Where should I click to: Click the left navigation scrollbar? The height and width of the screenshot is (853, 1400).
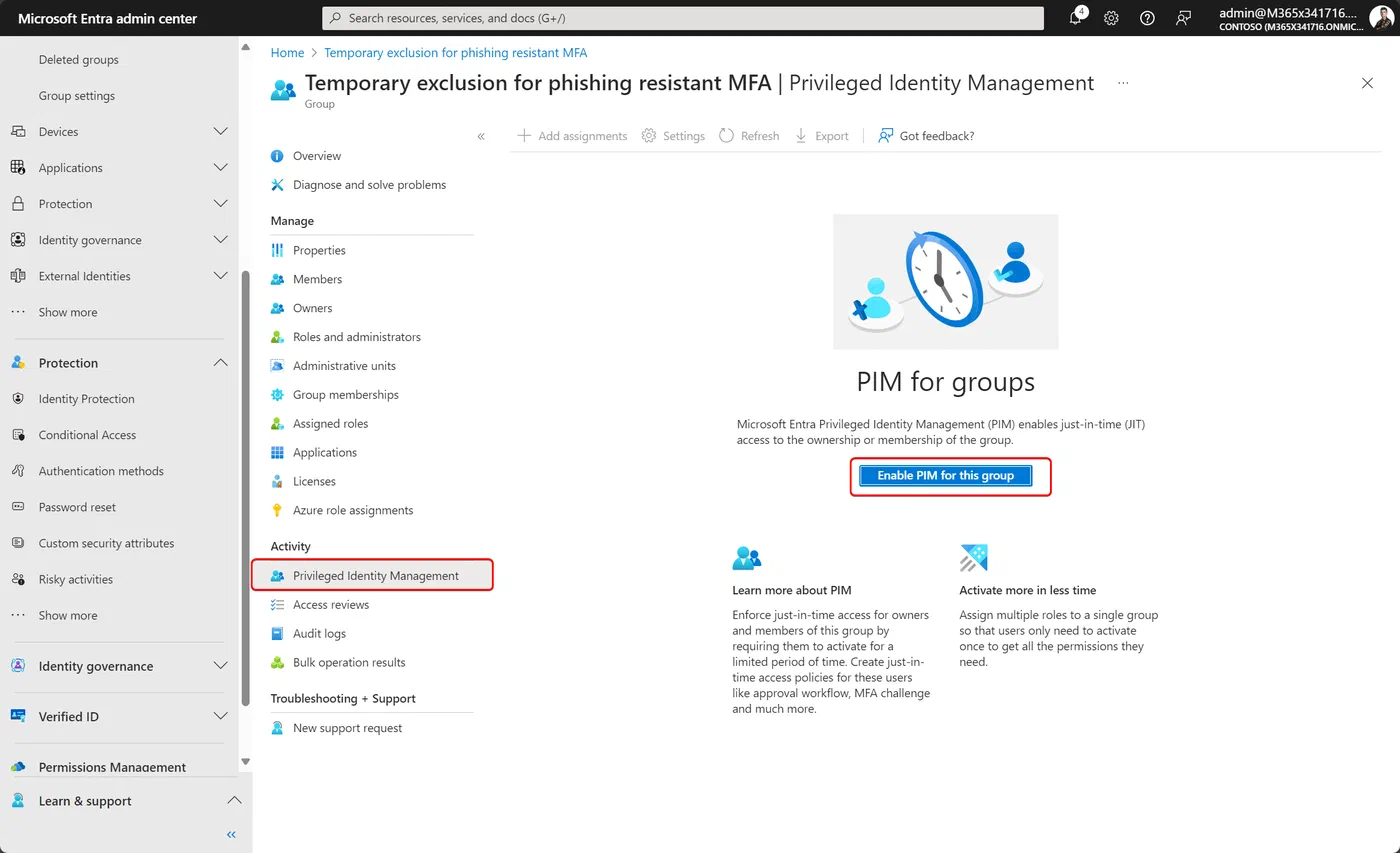tap(246, 486)
